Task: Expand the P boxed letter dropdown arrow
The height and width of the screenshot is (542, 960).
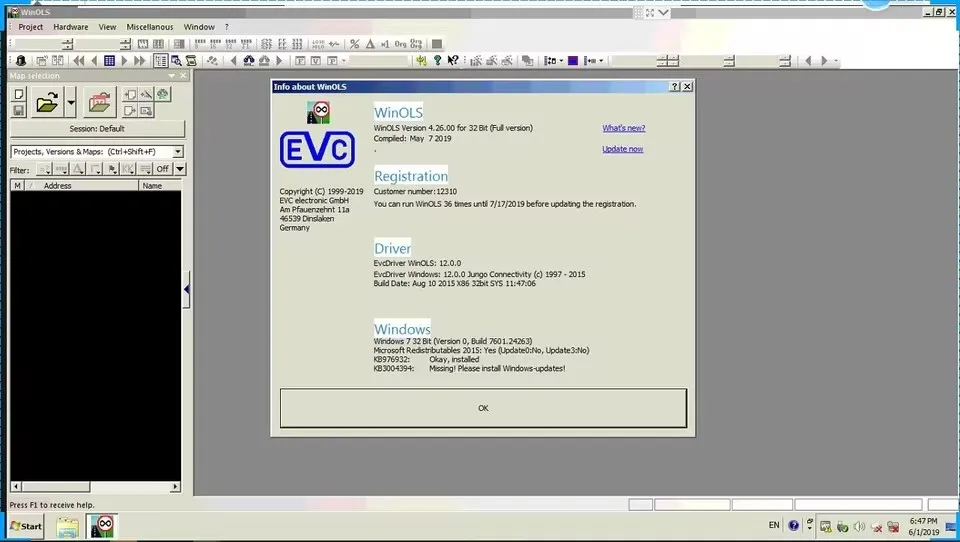Action: tap(343, 61)
